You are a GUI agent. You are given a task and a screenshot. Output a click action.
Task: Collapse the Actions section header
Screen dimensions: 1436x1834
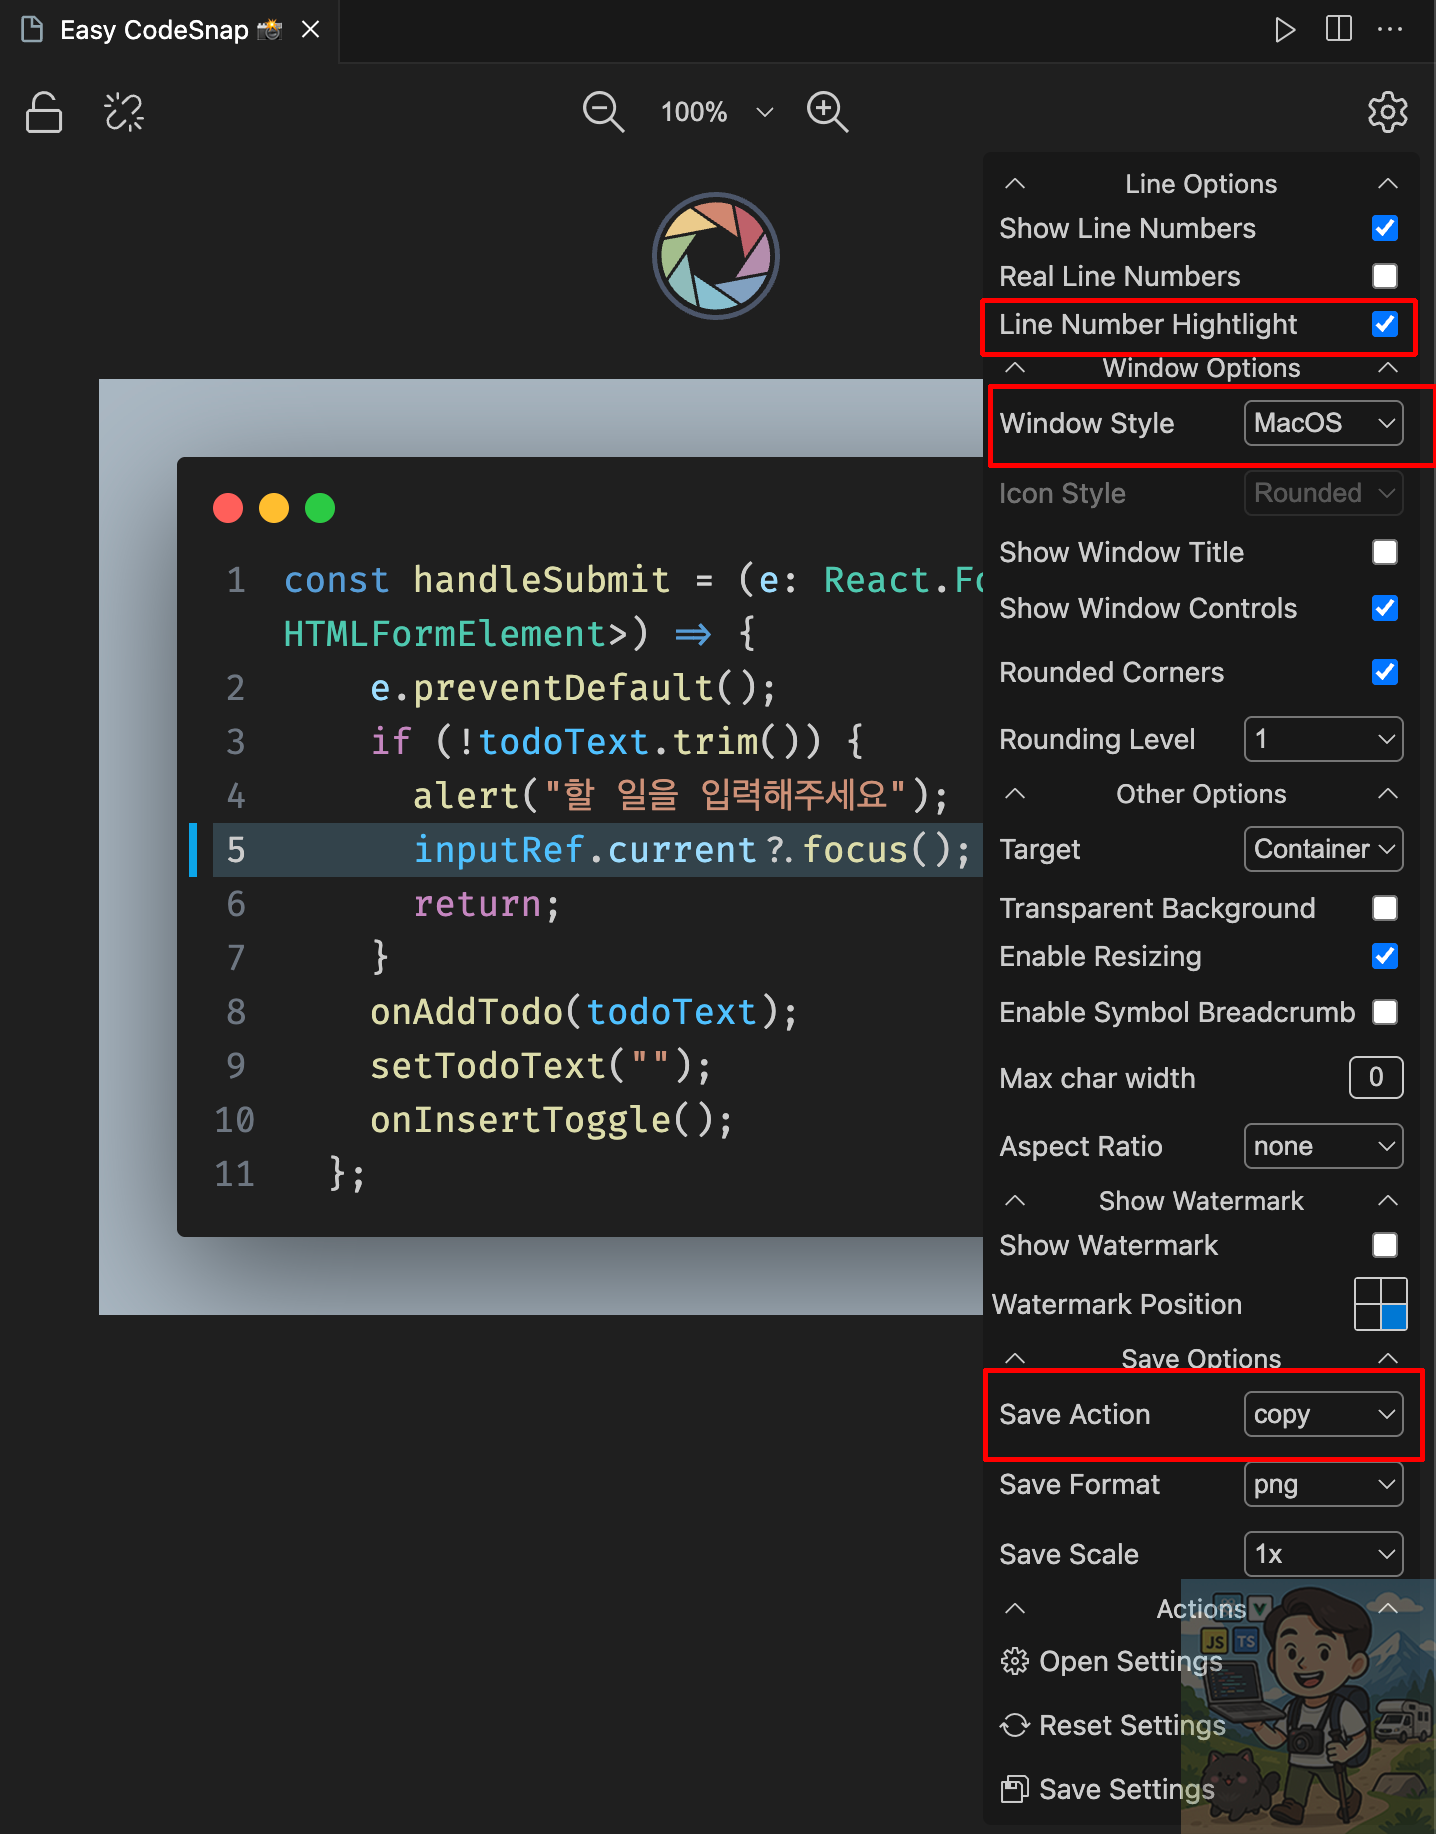coord(1201,1609)
